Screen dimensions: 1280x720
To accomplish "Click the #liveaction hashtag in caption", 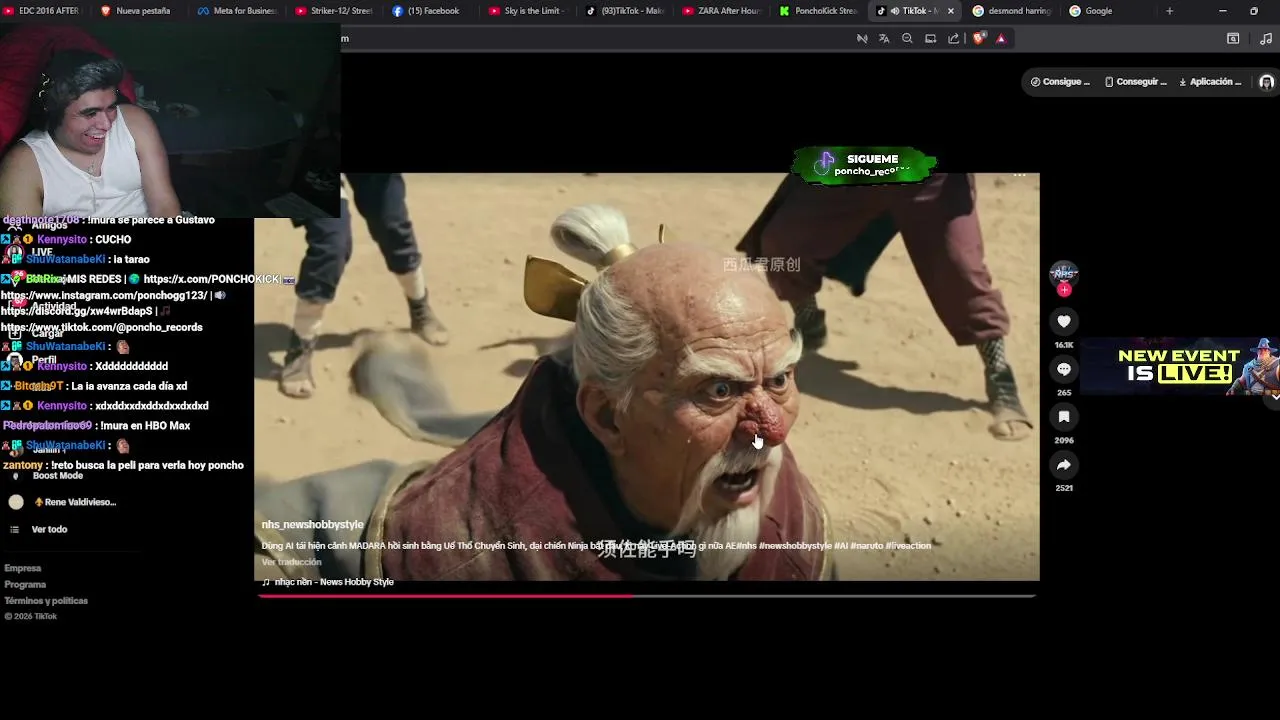I will [908, 546].
